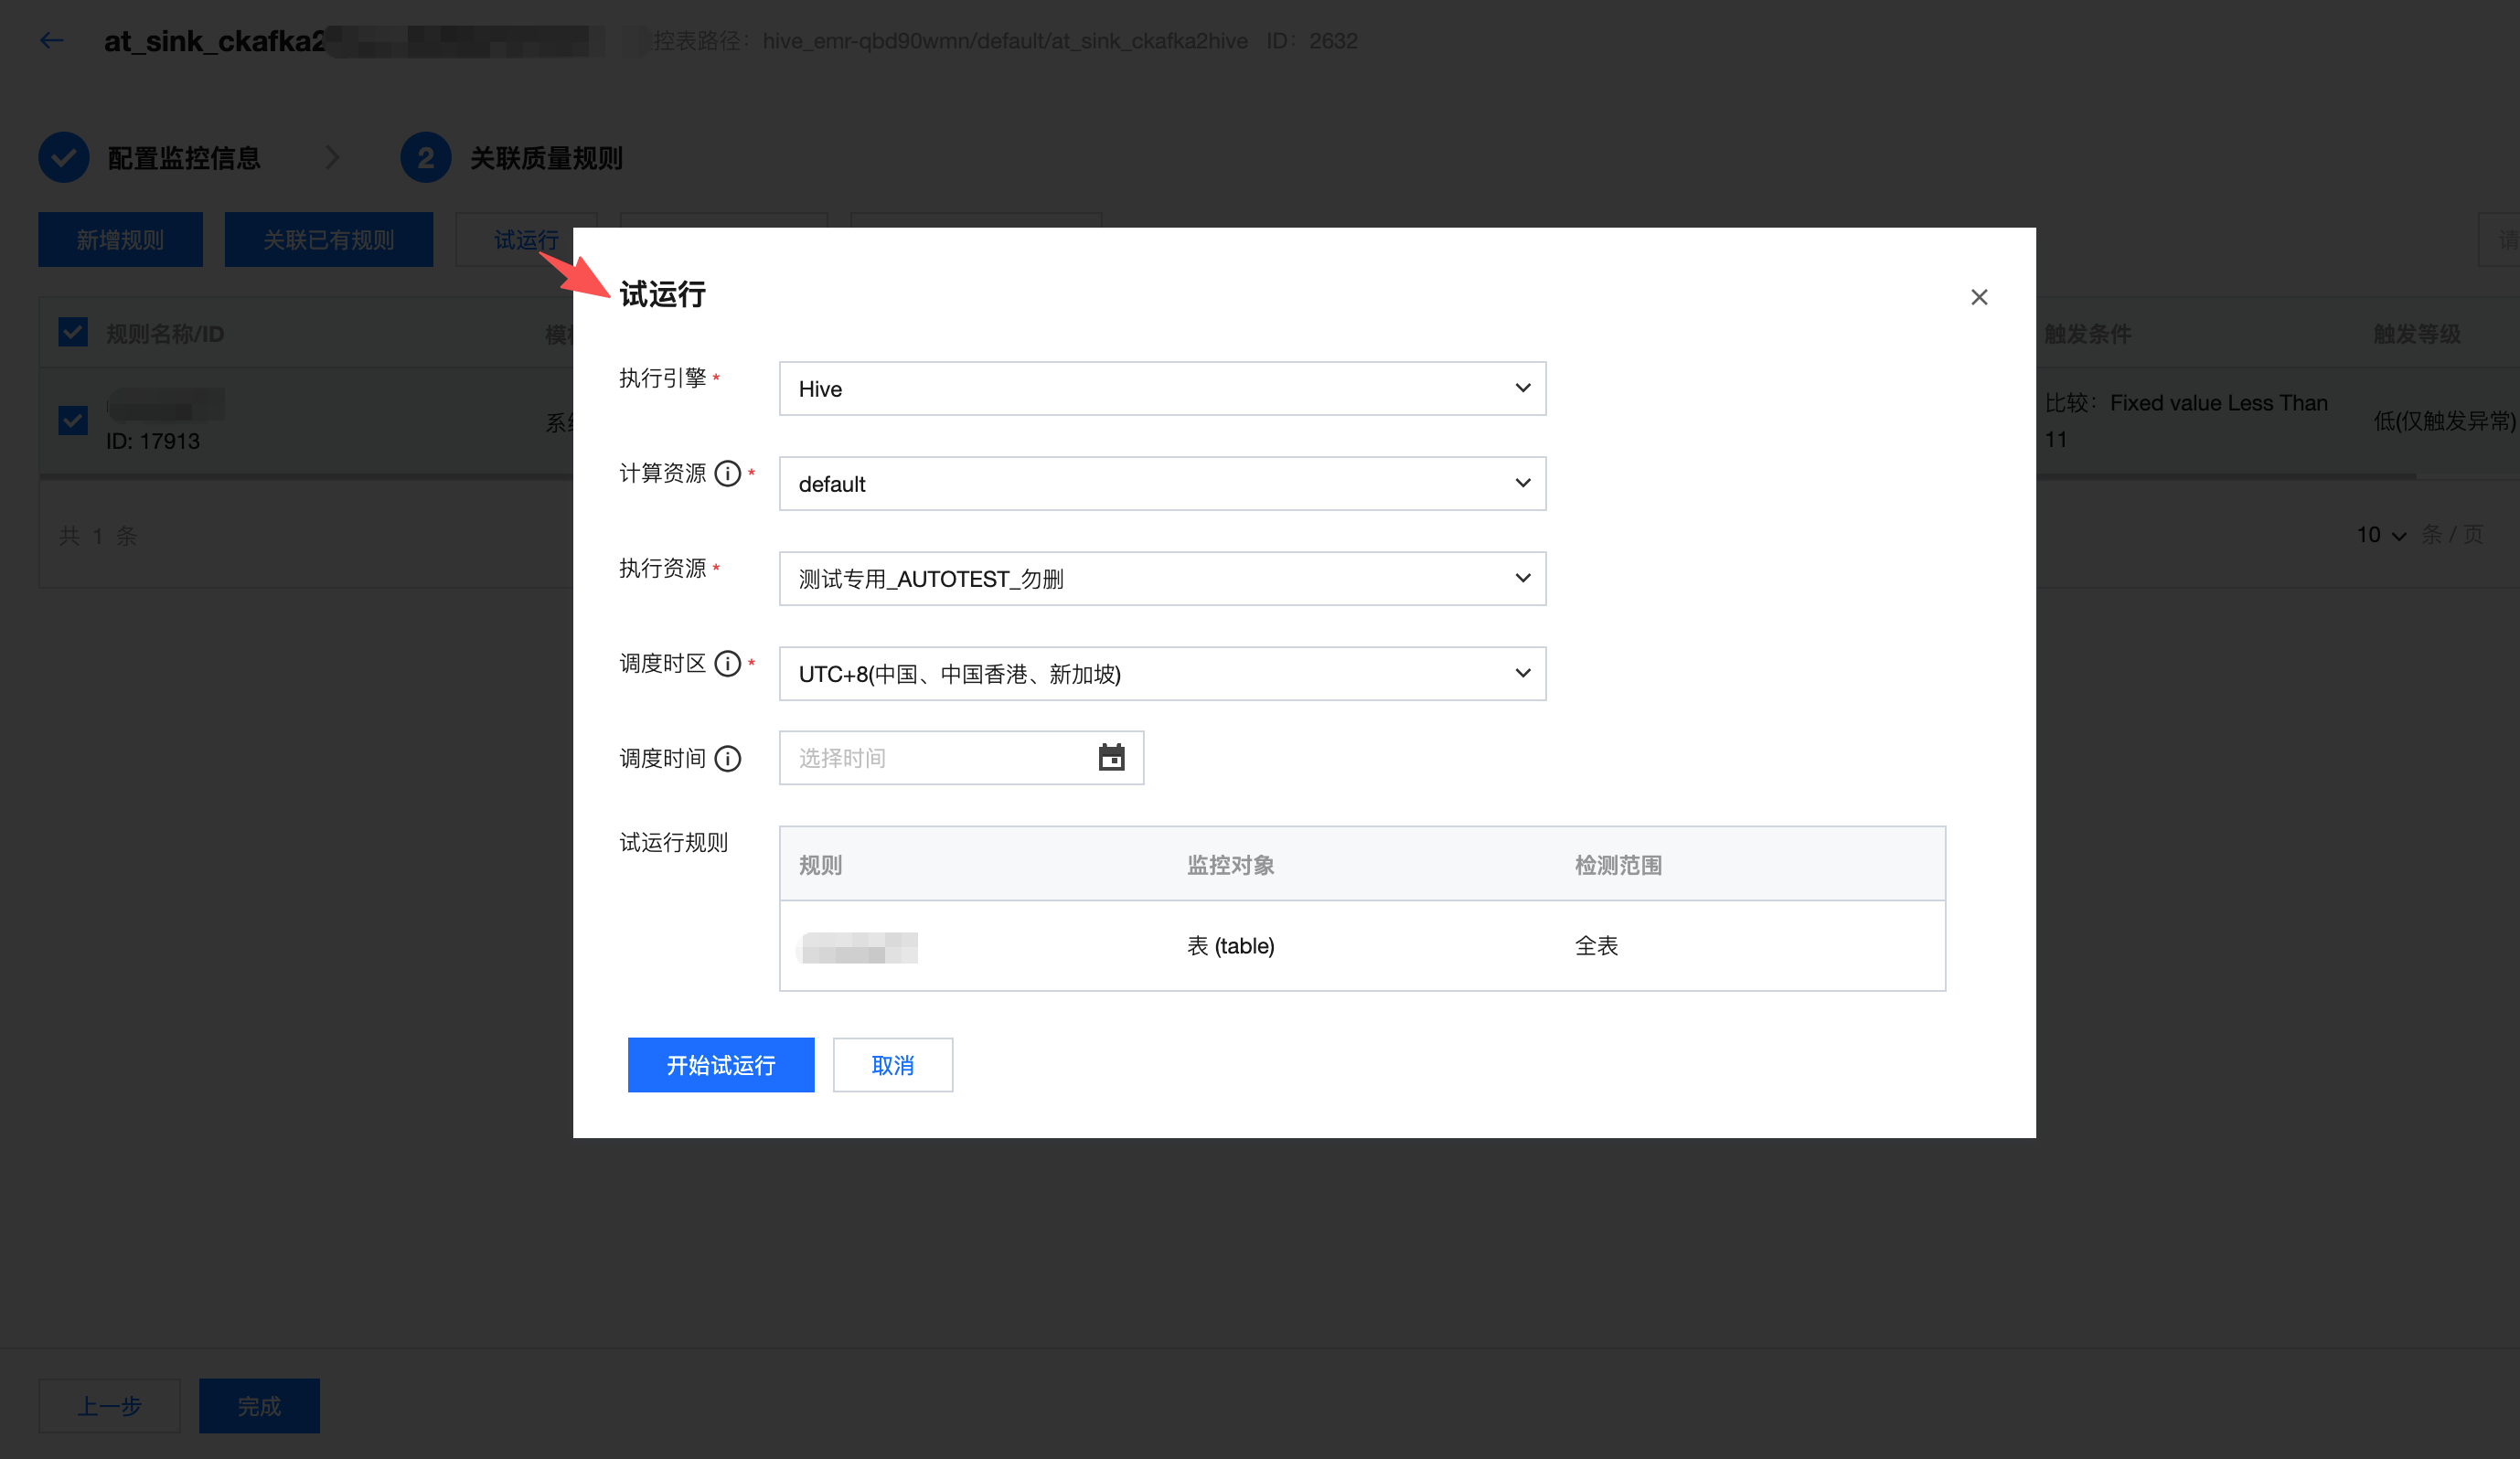Click the 取消 button in the dialog

tap(892, 1065)
